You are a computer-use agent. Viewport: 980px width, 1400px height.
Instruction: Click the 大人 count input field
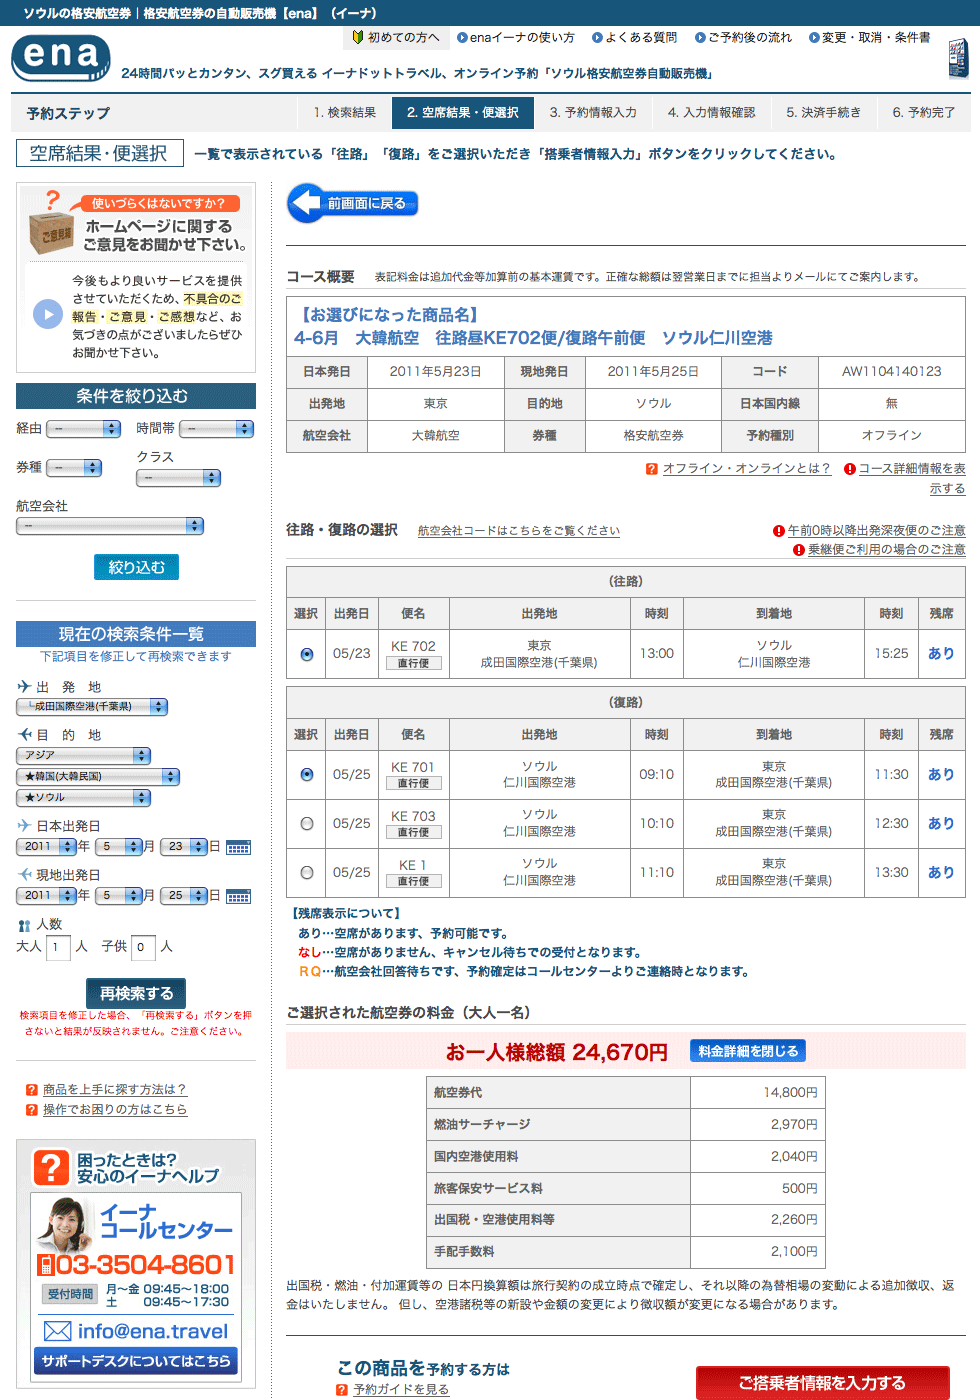58,947
